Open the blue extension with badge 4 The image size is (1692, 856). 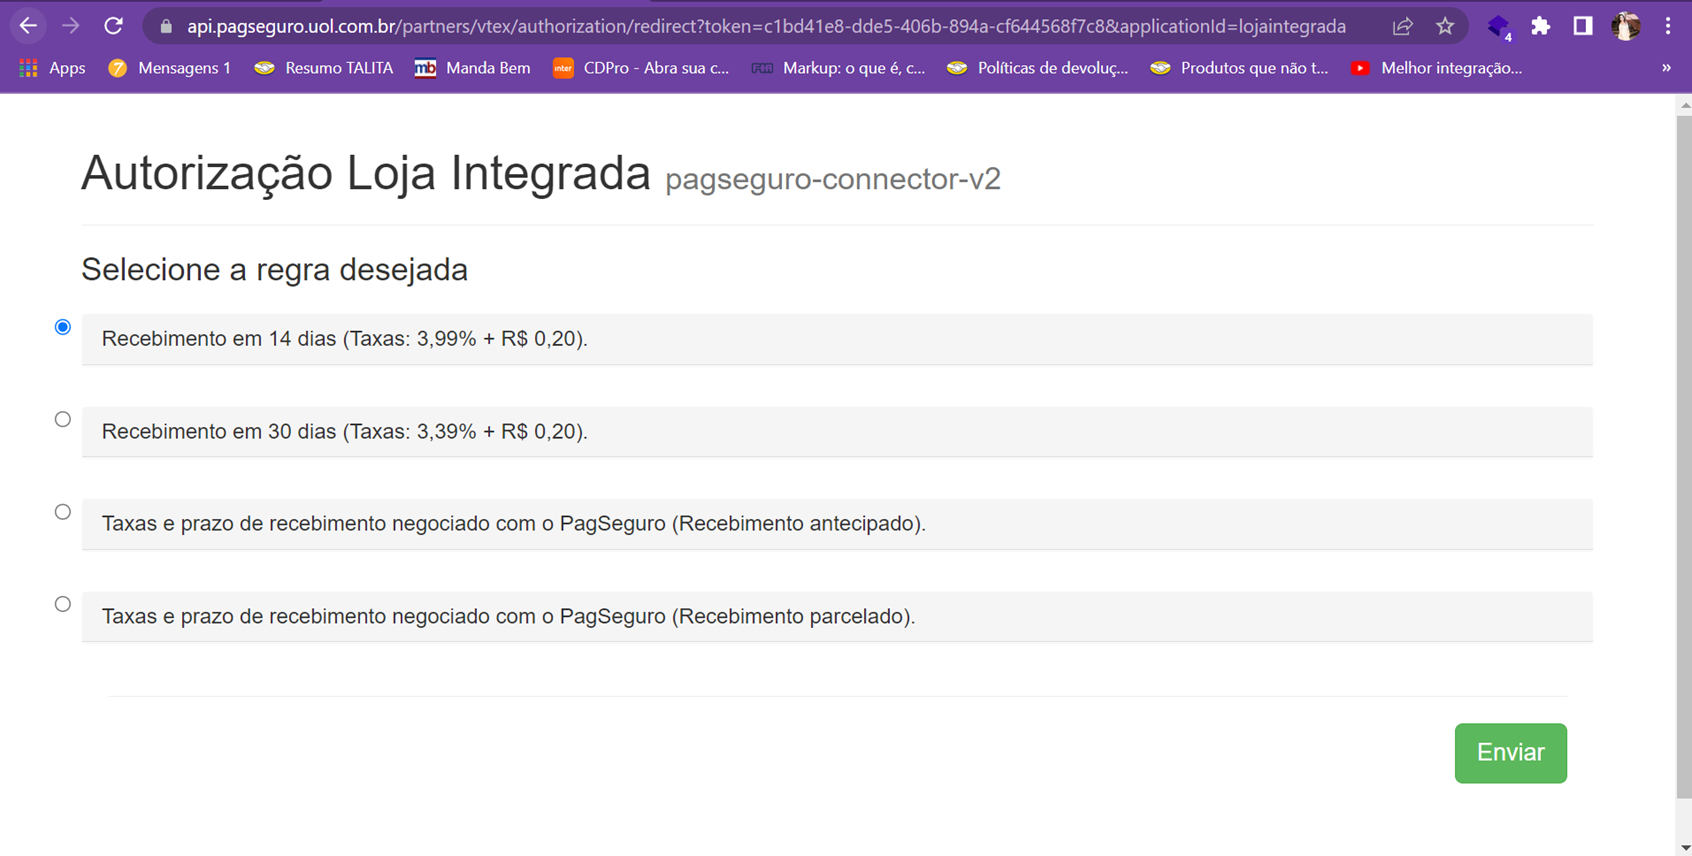[x=1499, y=27]
